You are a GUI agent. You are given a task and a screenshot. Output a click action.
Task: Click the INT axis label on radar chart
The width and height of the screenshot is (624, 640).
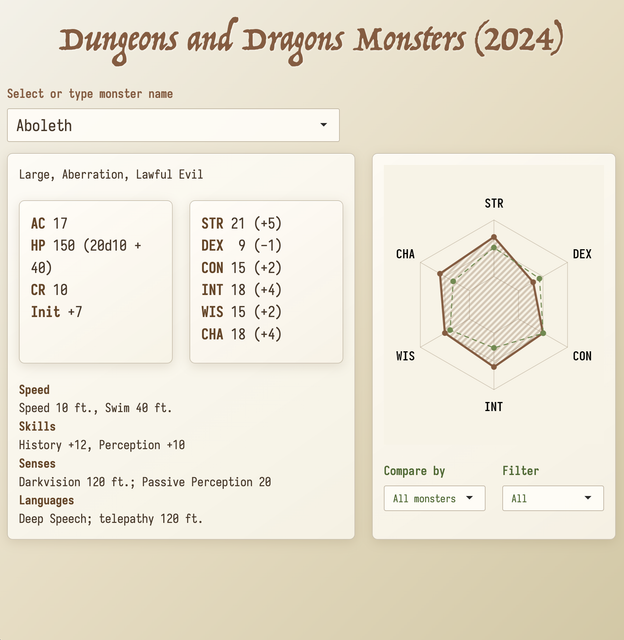[x=494, y=407]
